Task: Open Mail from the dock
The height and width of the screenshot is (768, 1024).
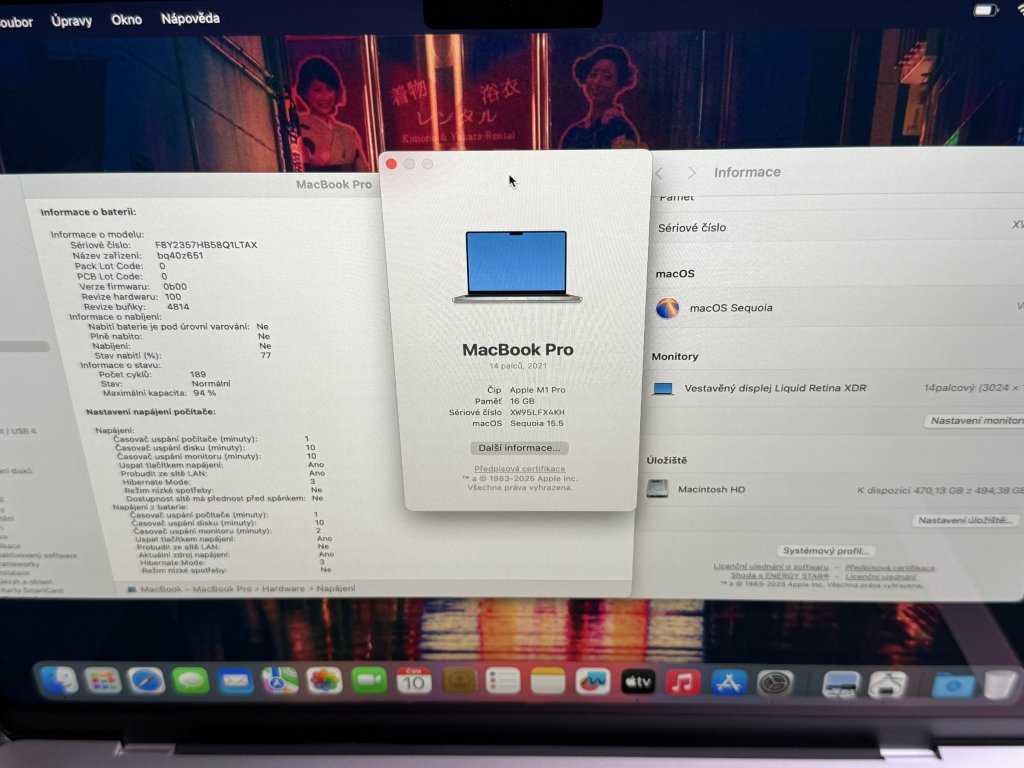Action: pyautogui.click(x=235, y=682)
